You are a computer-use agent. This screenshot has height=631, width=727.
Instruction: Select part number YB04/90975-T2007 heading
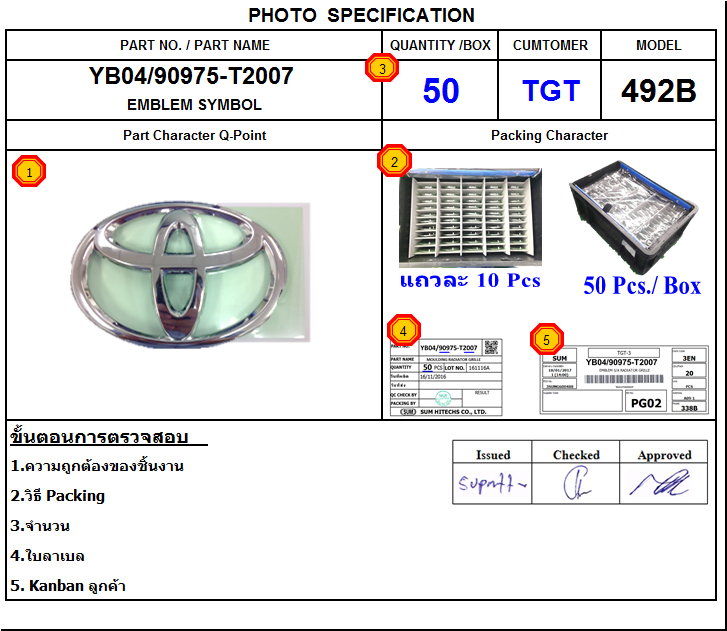coord(191,76)
